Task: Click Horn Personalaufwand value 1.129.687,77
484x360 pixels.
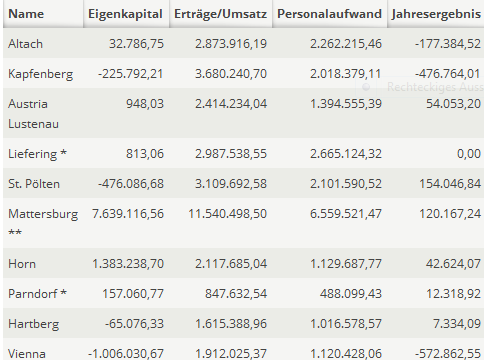Action: click(x=346, y=264)
